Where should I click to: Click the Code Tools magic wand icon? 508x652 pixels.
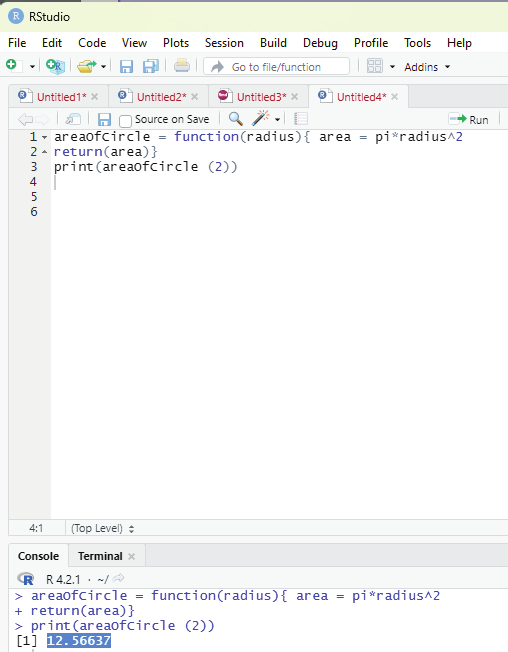261,119
